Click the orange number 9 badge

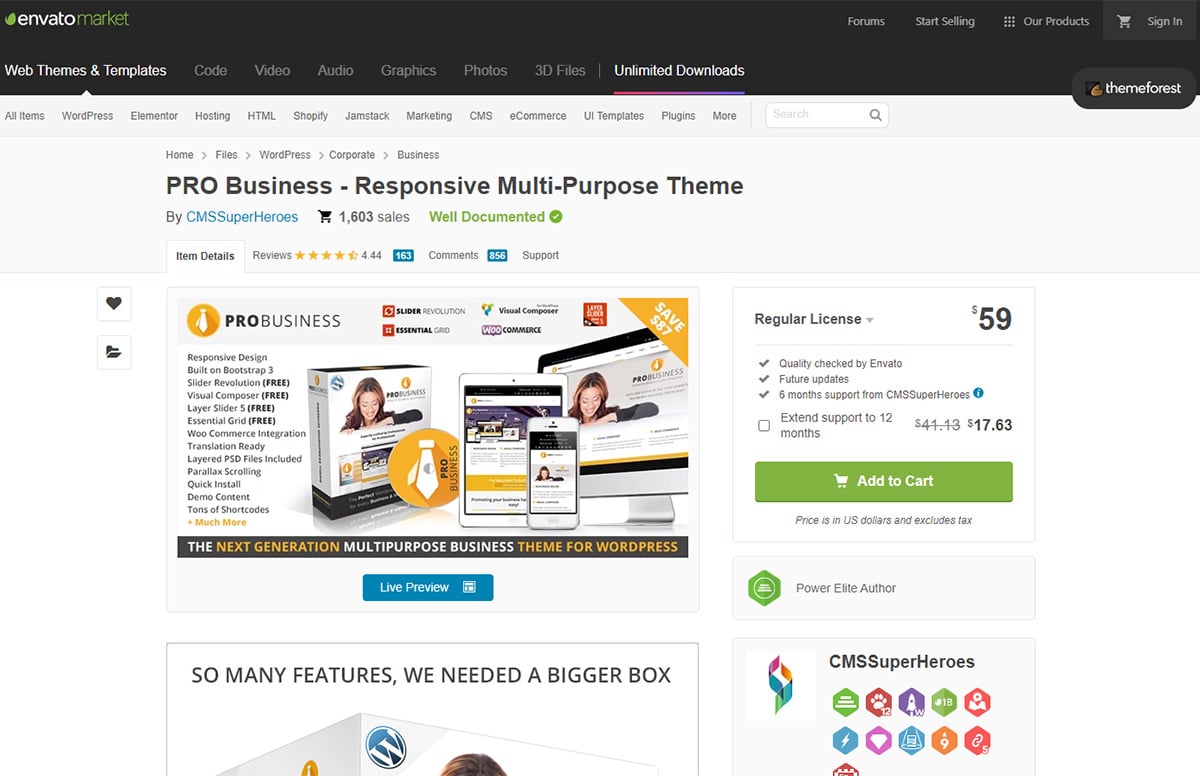point(945,741)
